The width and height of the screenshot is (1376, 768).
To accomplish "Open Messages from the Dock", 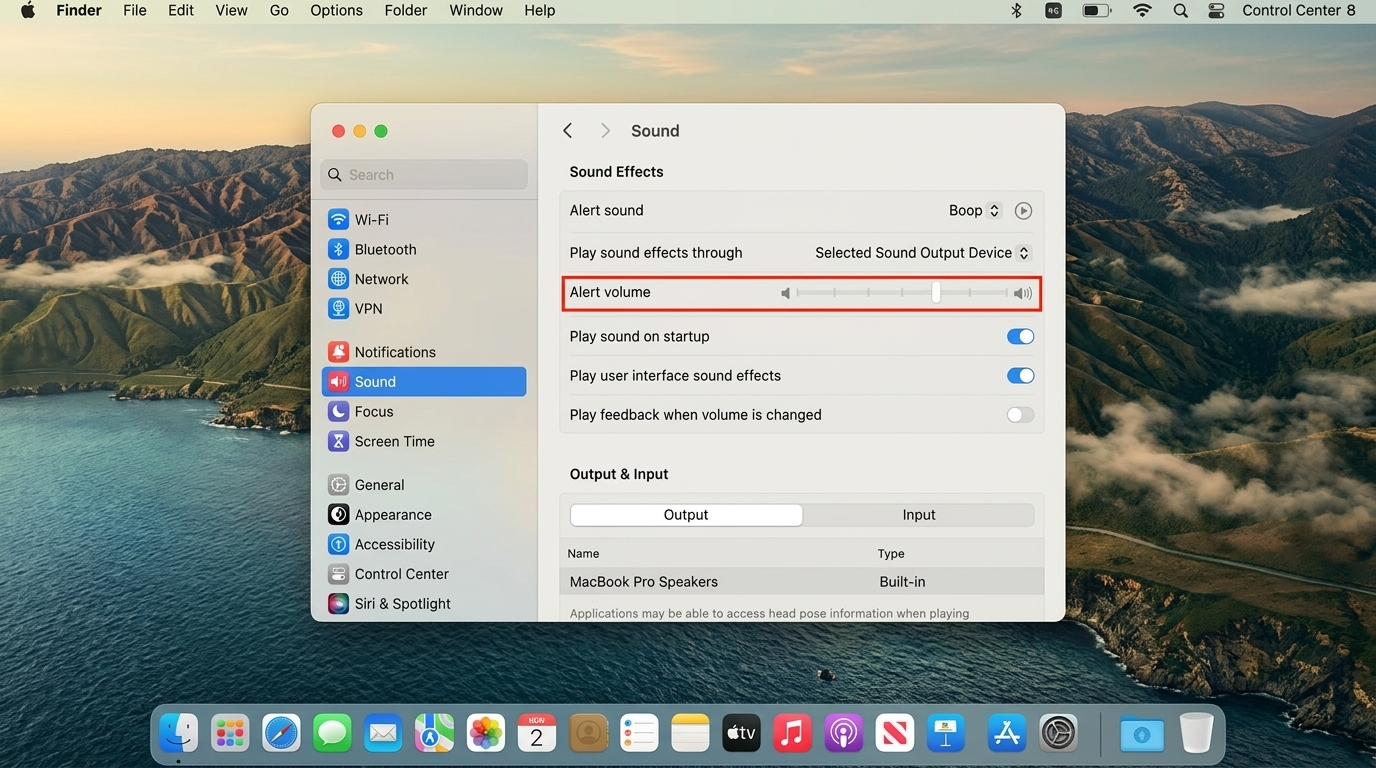I will click(332, 733).
